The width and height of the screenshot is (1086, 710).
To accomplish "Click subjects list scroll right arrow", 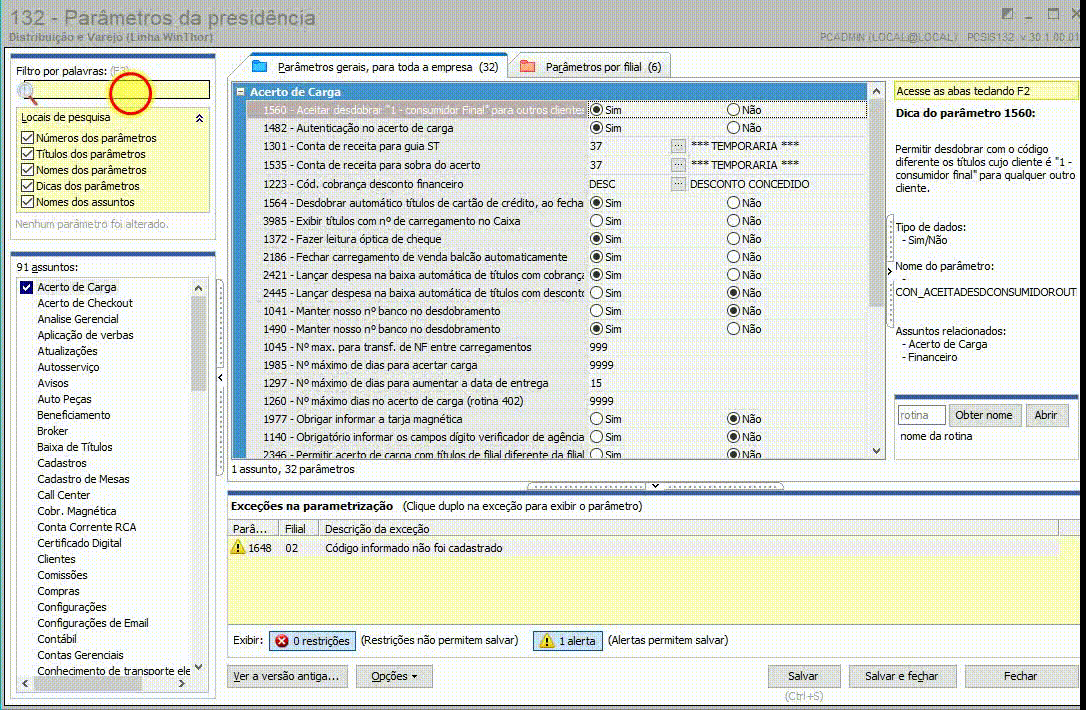I will [x=181, y=683].
